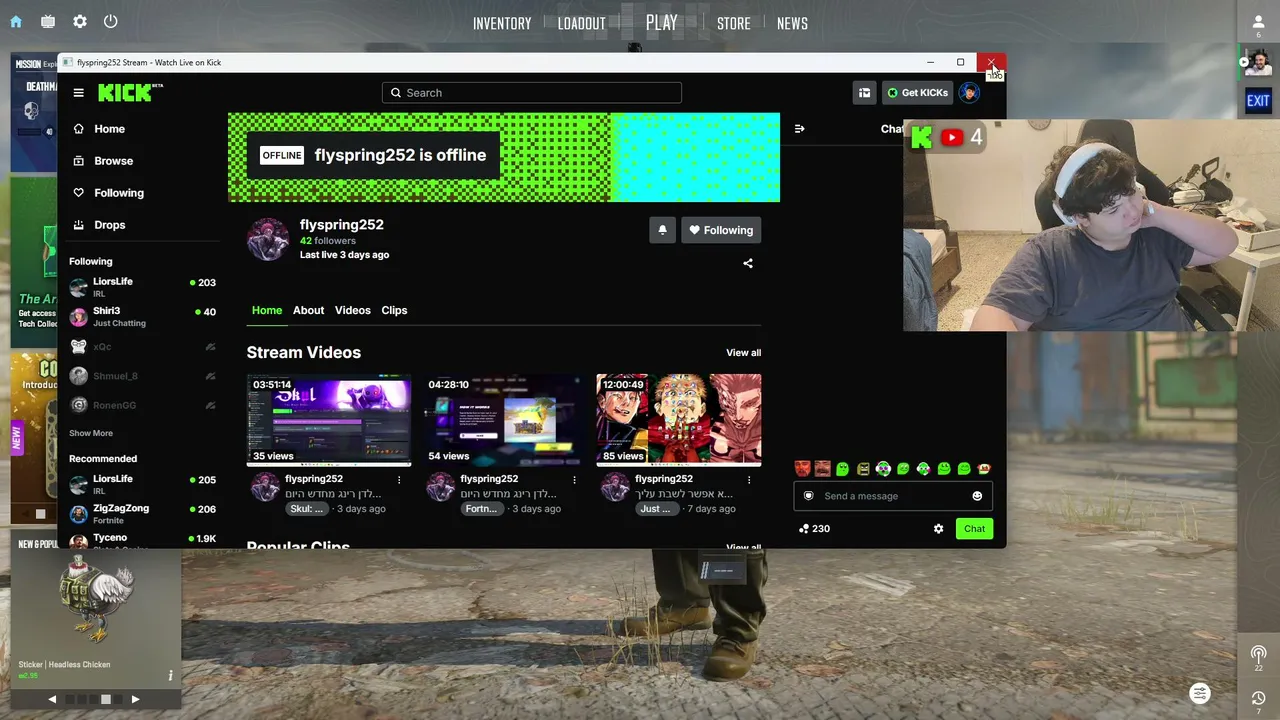The image size is (1280, 720).
Task: Insert the last red-capped emote
Action: point(984,468)
